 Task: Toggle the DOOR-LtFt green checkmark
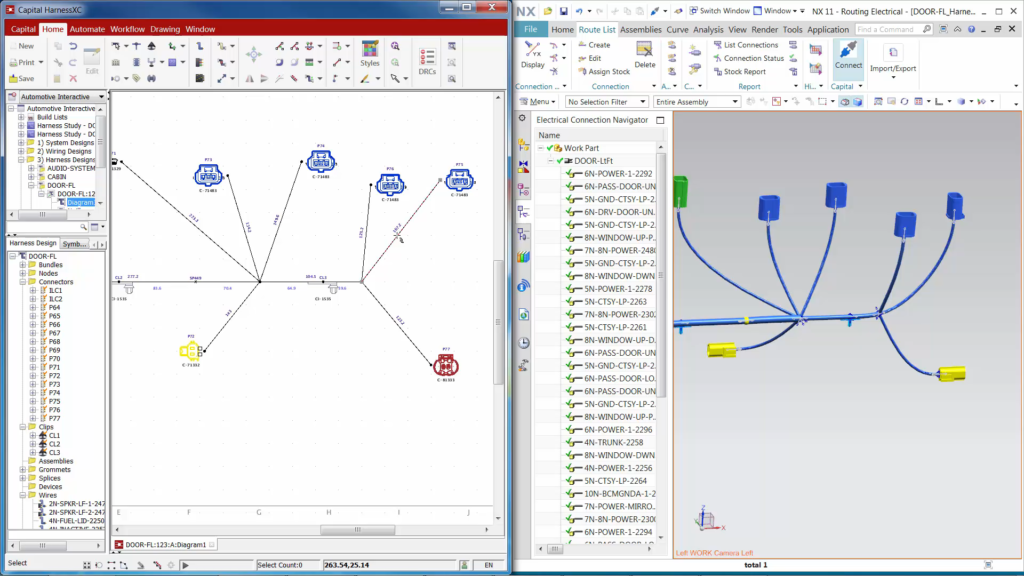tap(560, 161)
